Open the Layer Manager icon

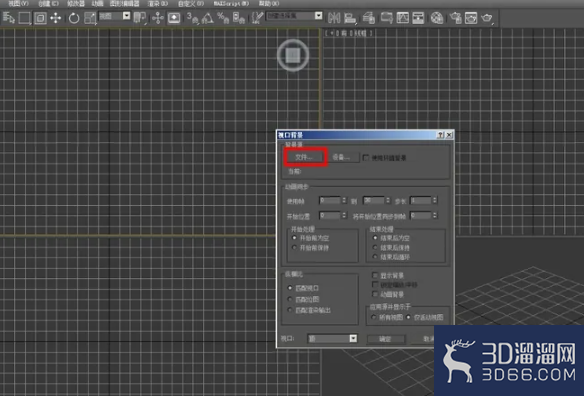[x=368, y=18]
